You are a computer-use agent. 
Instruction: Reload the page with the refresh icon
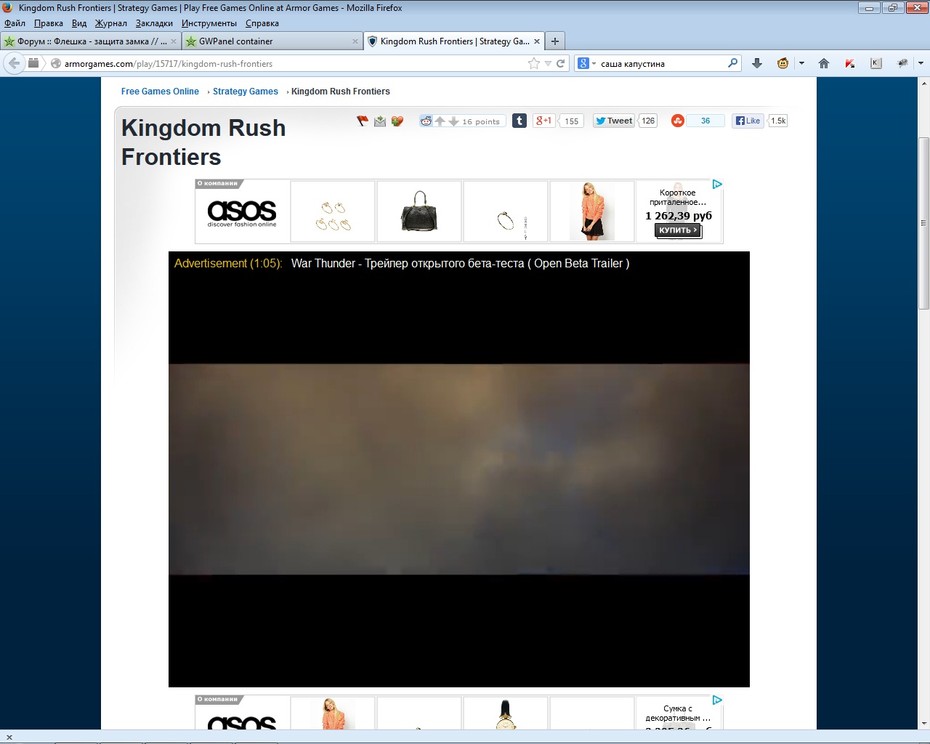tap(560, 63)
